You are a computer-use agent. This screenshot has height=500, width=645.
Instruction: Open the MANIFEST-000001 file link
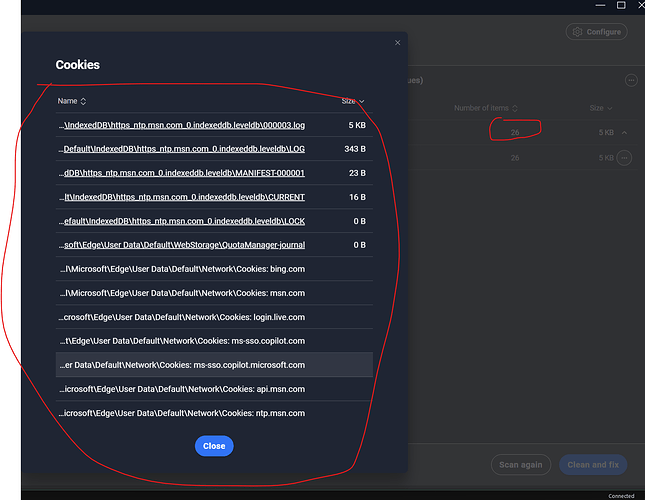point(182,173)
